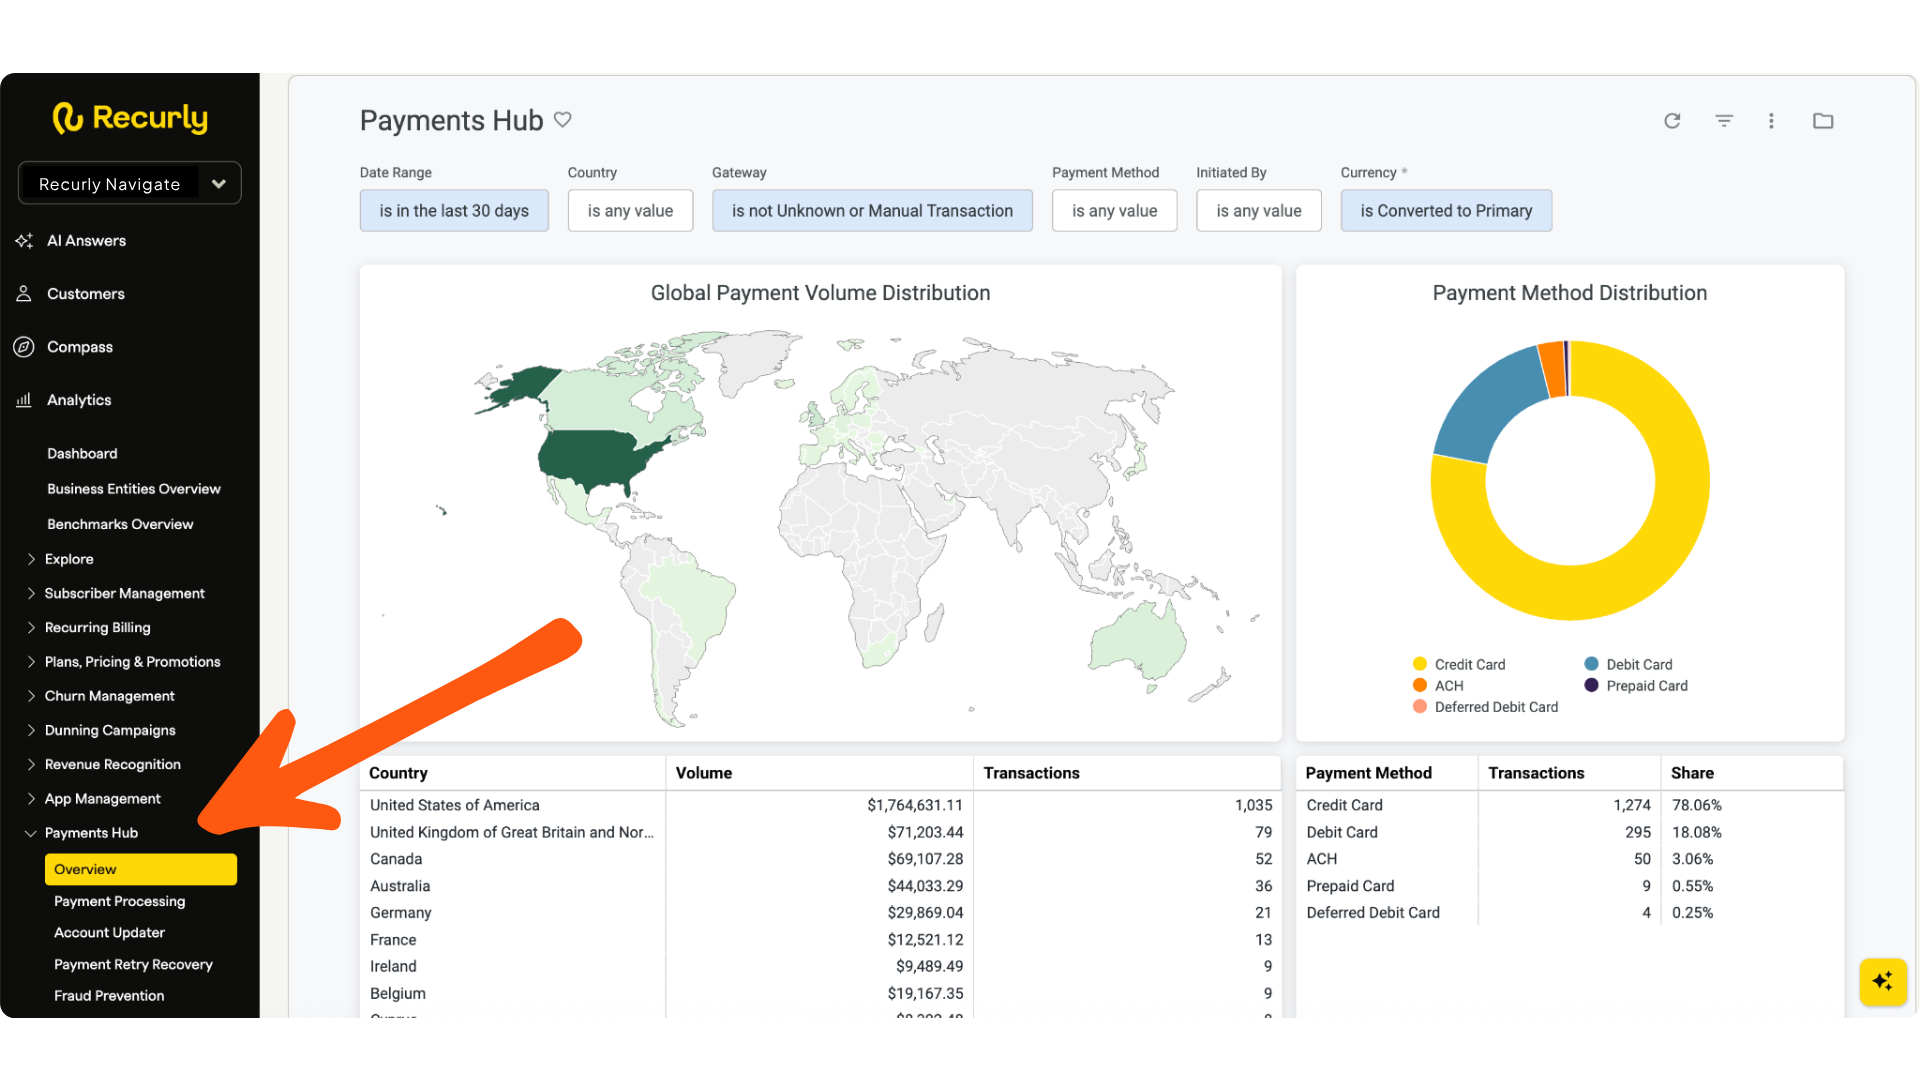Open Gateway filter
1920x1080 pixels.
click(872, 211)
